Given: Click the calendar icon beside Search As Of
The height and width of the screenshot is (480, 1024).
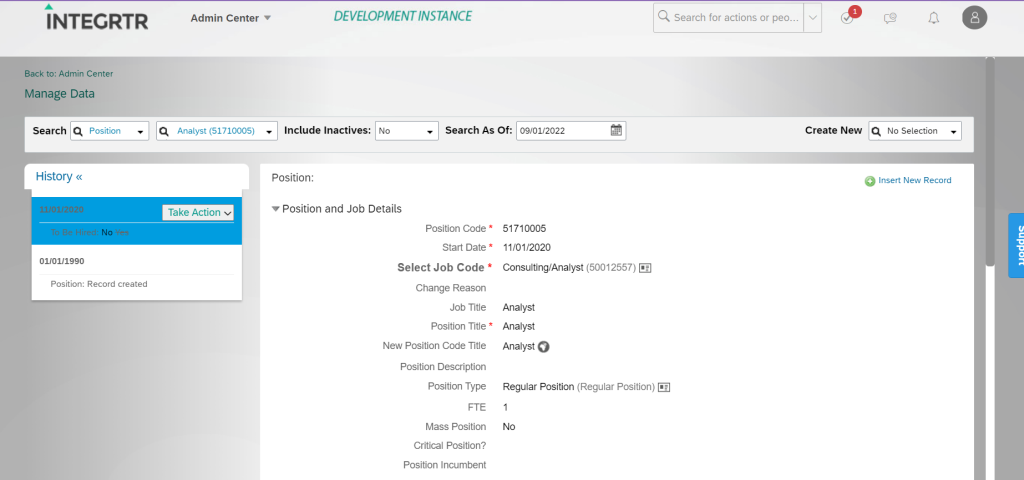Looking at the screenshot, I should coord(616,131).
